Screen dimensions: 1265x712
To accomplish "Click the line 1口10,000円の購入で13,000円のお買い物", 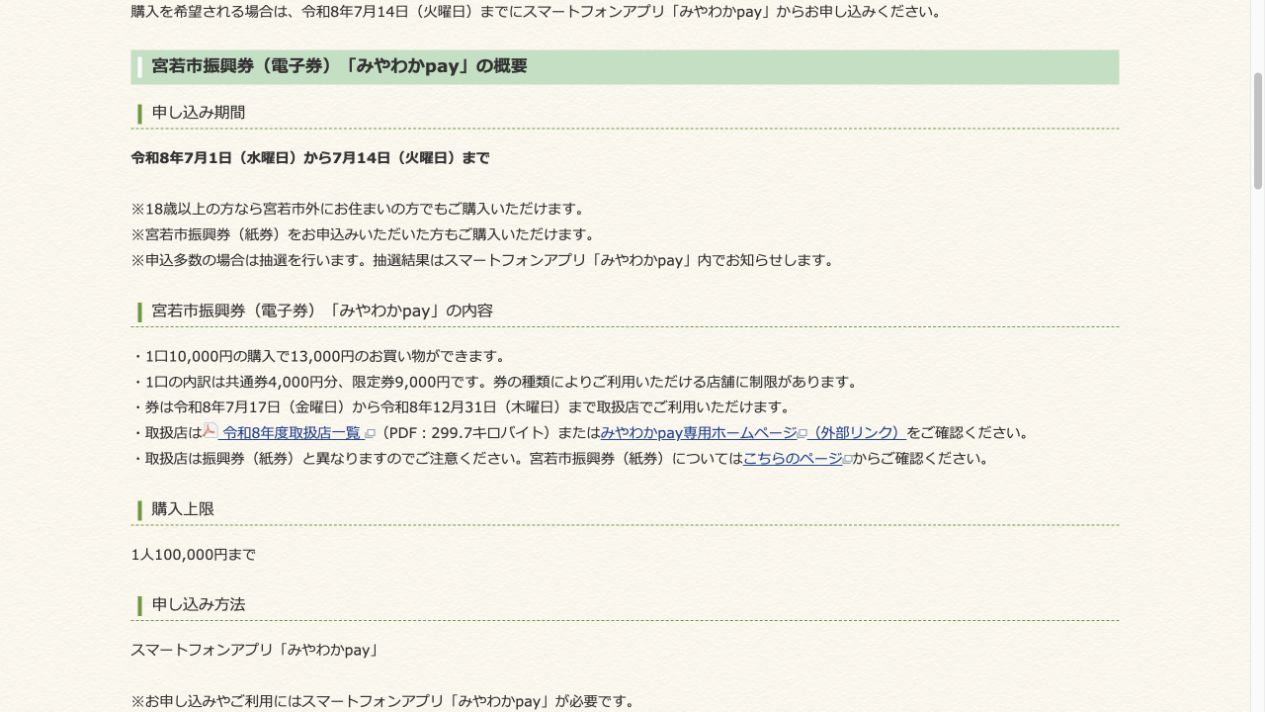I will pos(318,357).
